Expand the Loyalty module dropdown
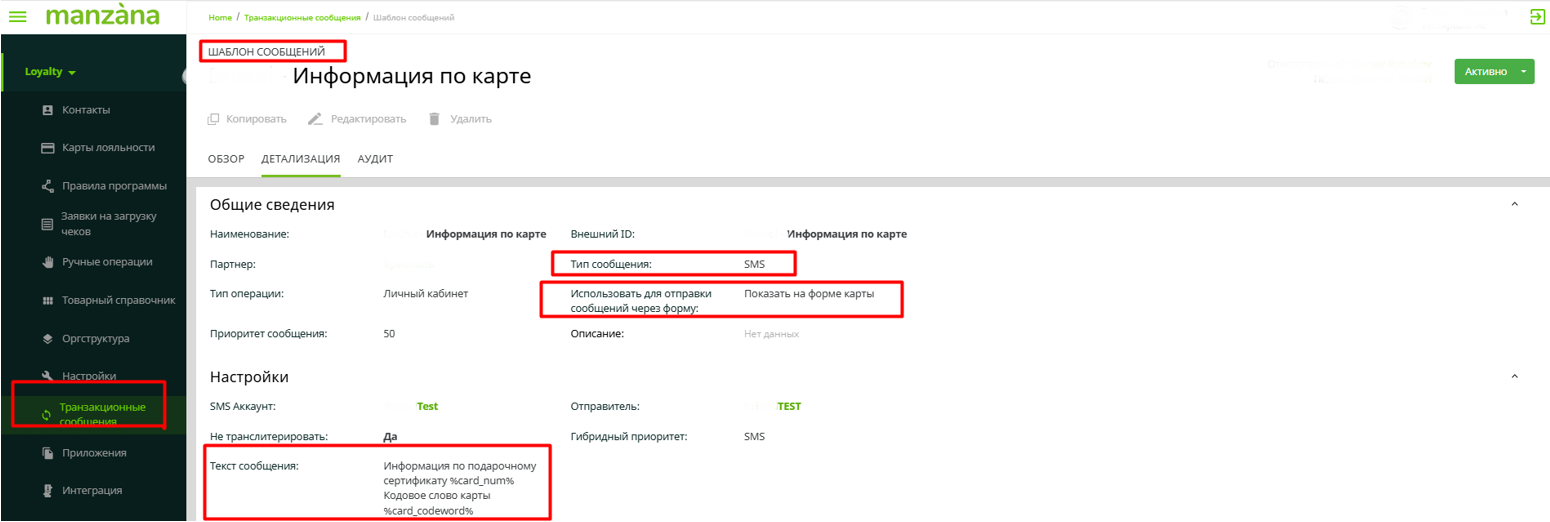This screenshot has width=1550, height=522. pos(51,72)
